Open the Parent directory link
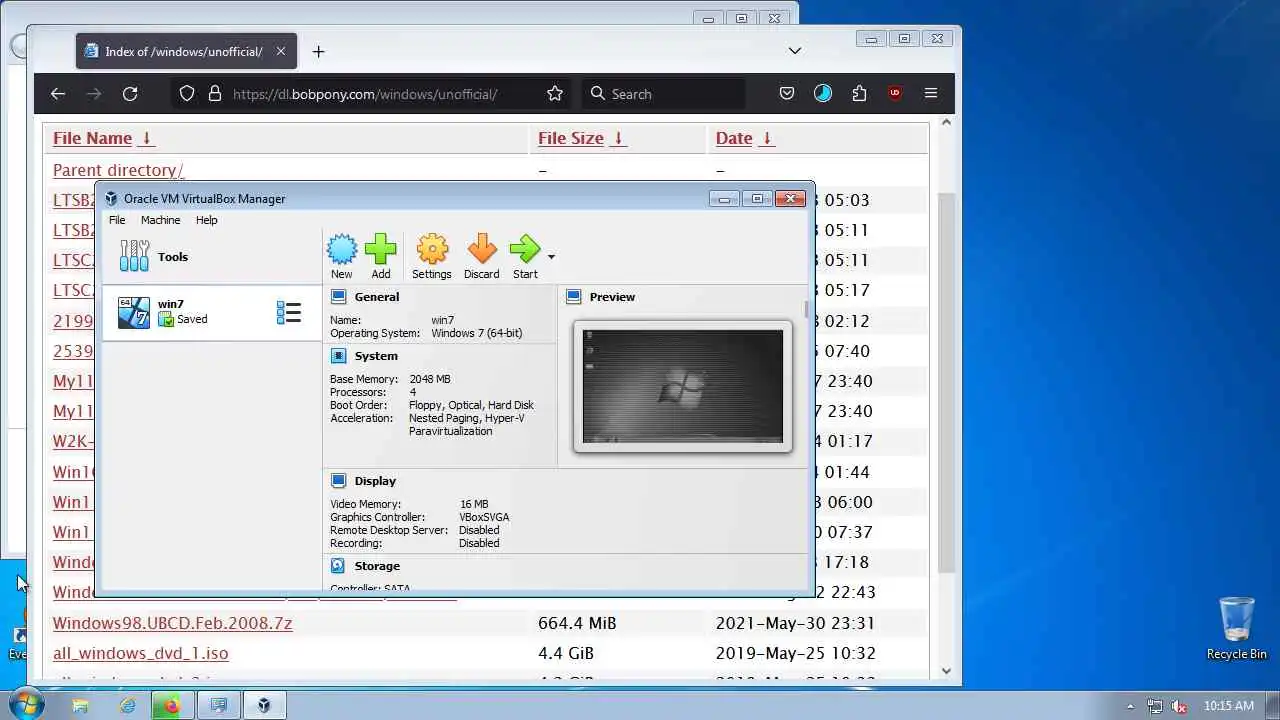 coord(118,170)
